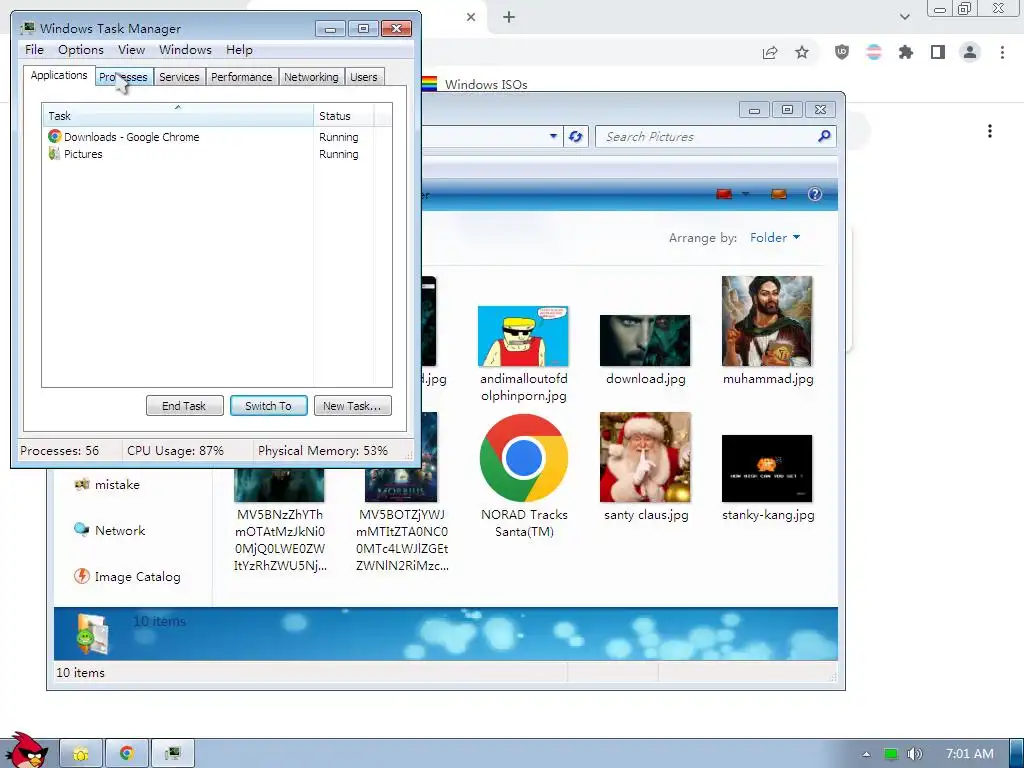Select the MV5BOTZjYWJ... image file
This screenshot has height=768, width=1024.
point(402,493)
